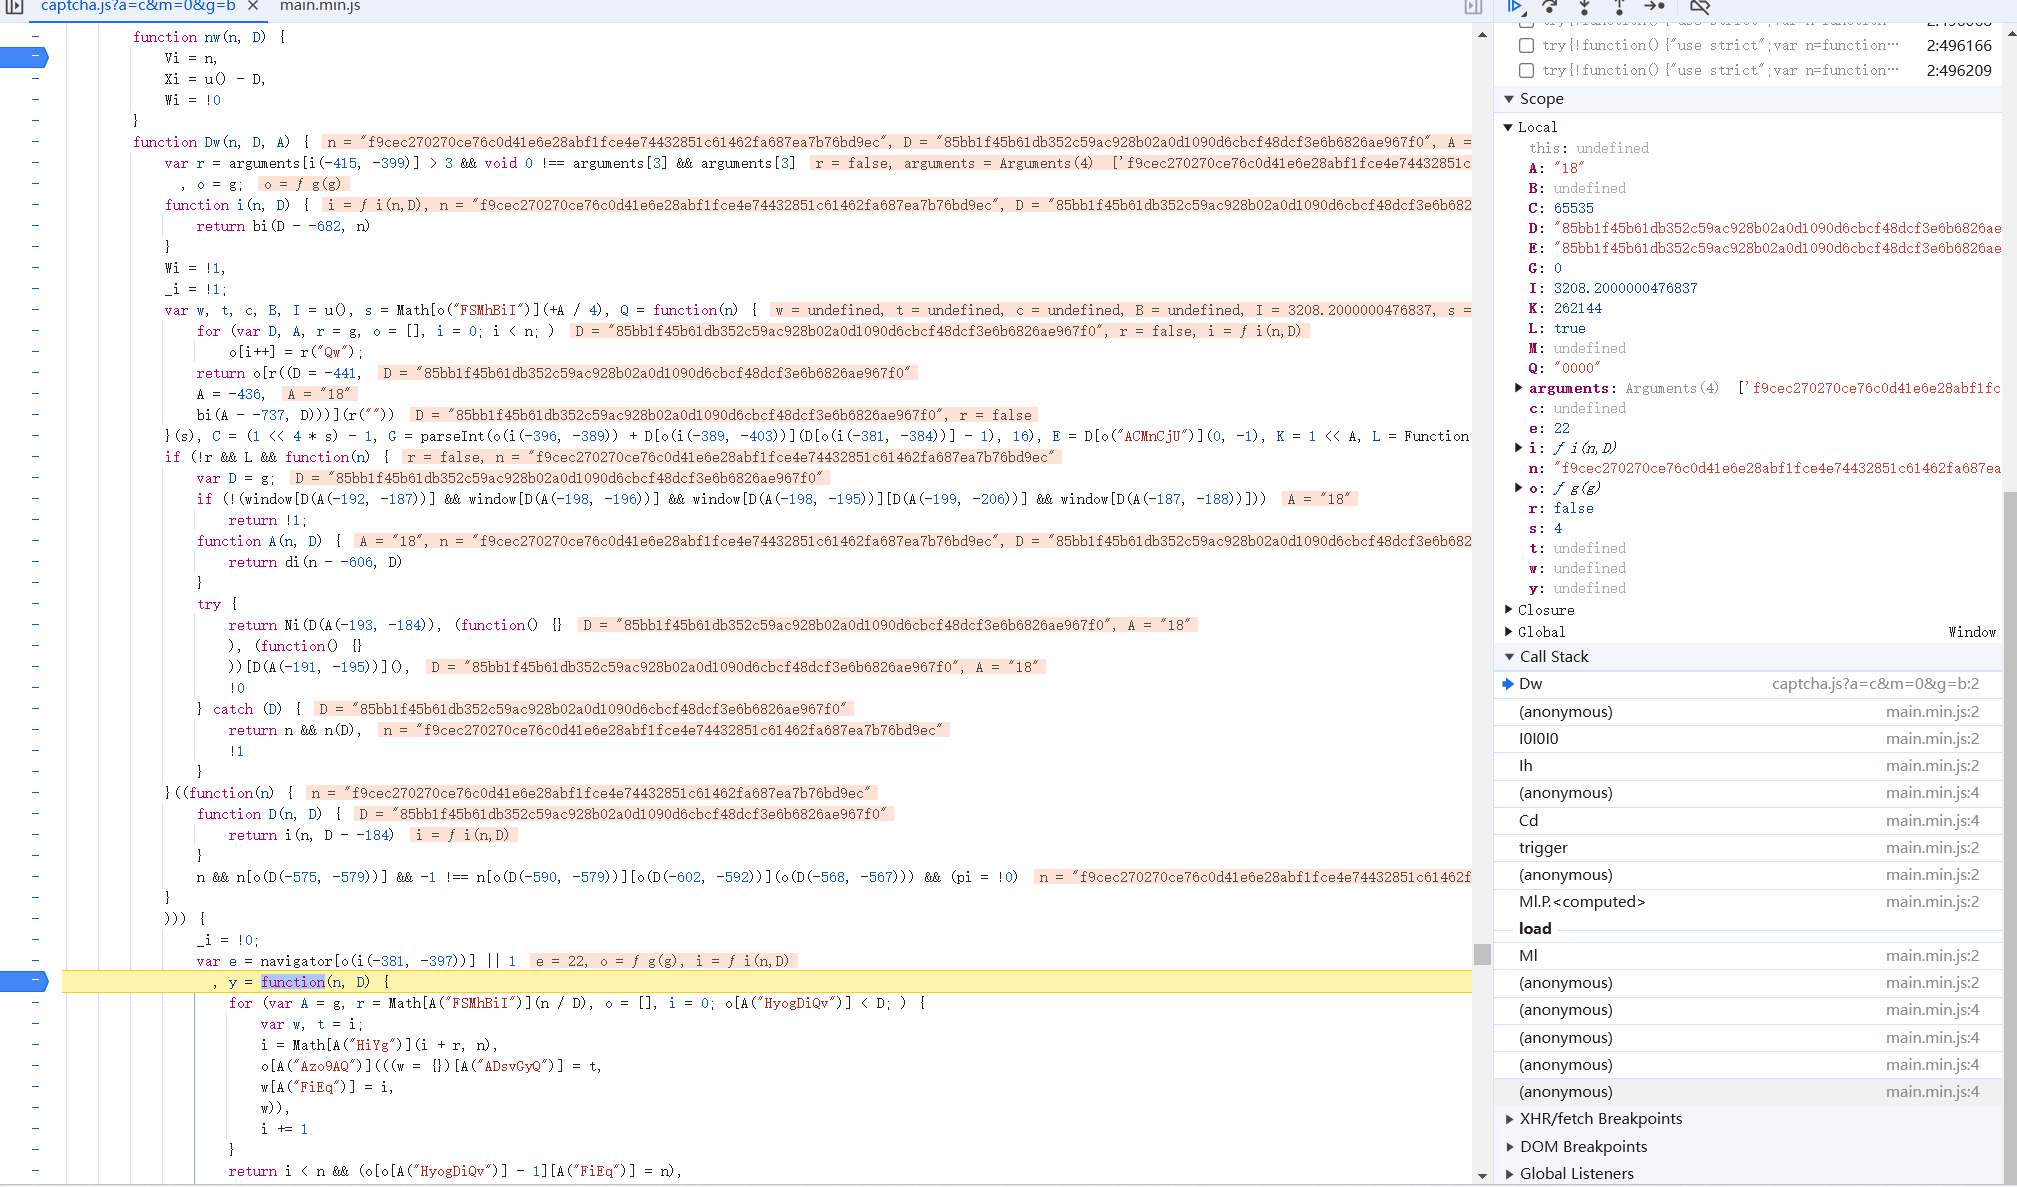Click the r: false scope variable
Screen dimensions: 2017x1187
point(1561,508)
